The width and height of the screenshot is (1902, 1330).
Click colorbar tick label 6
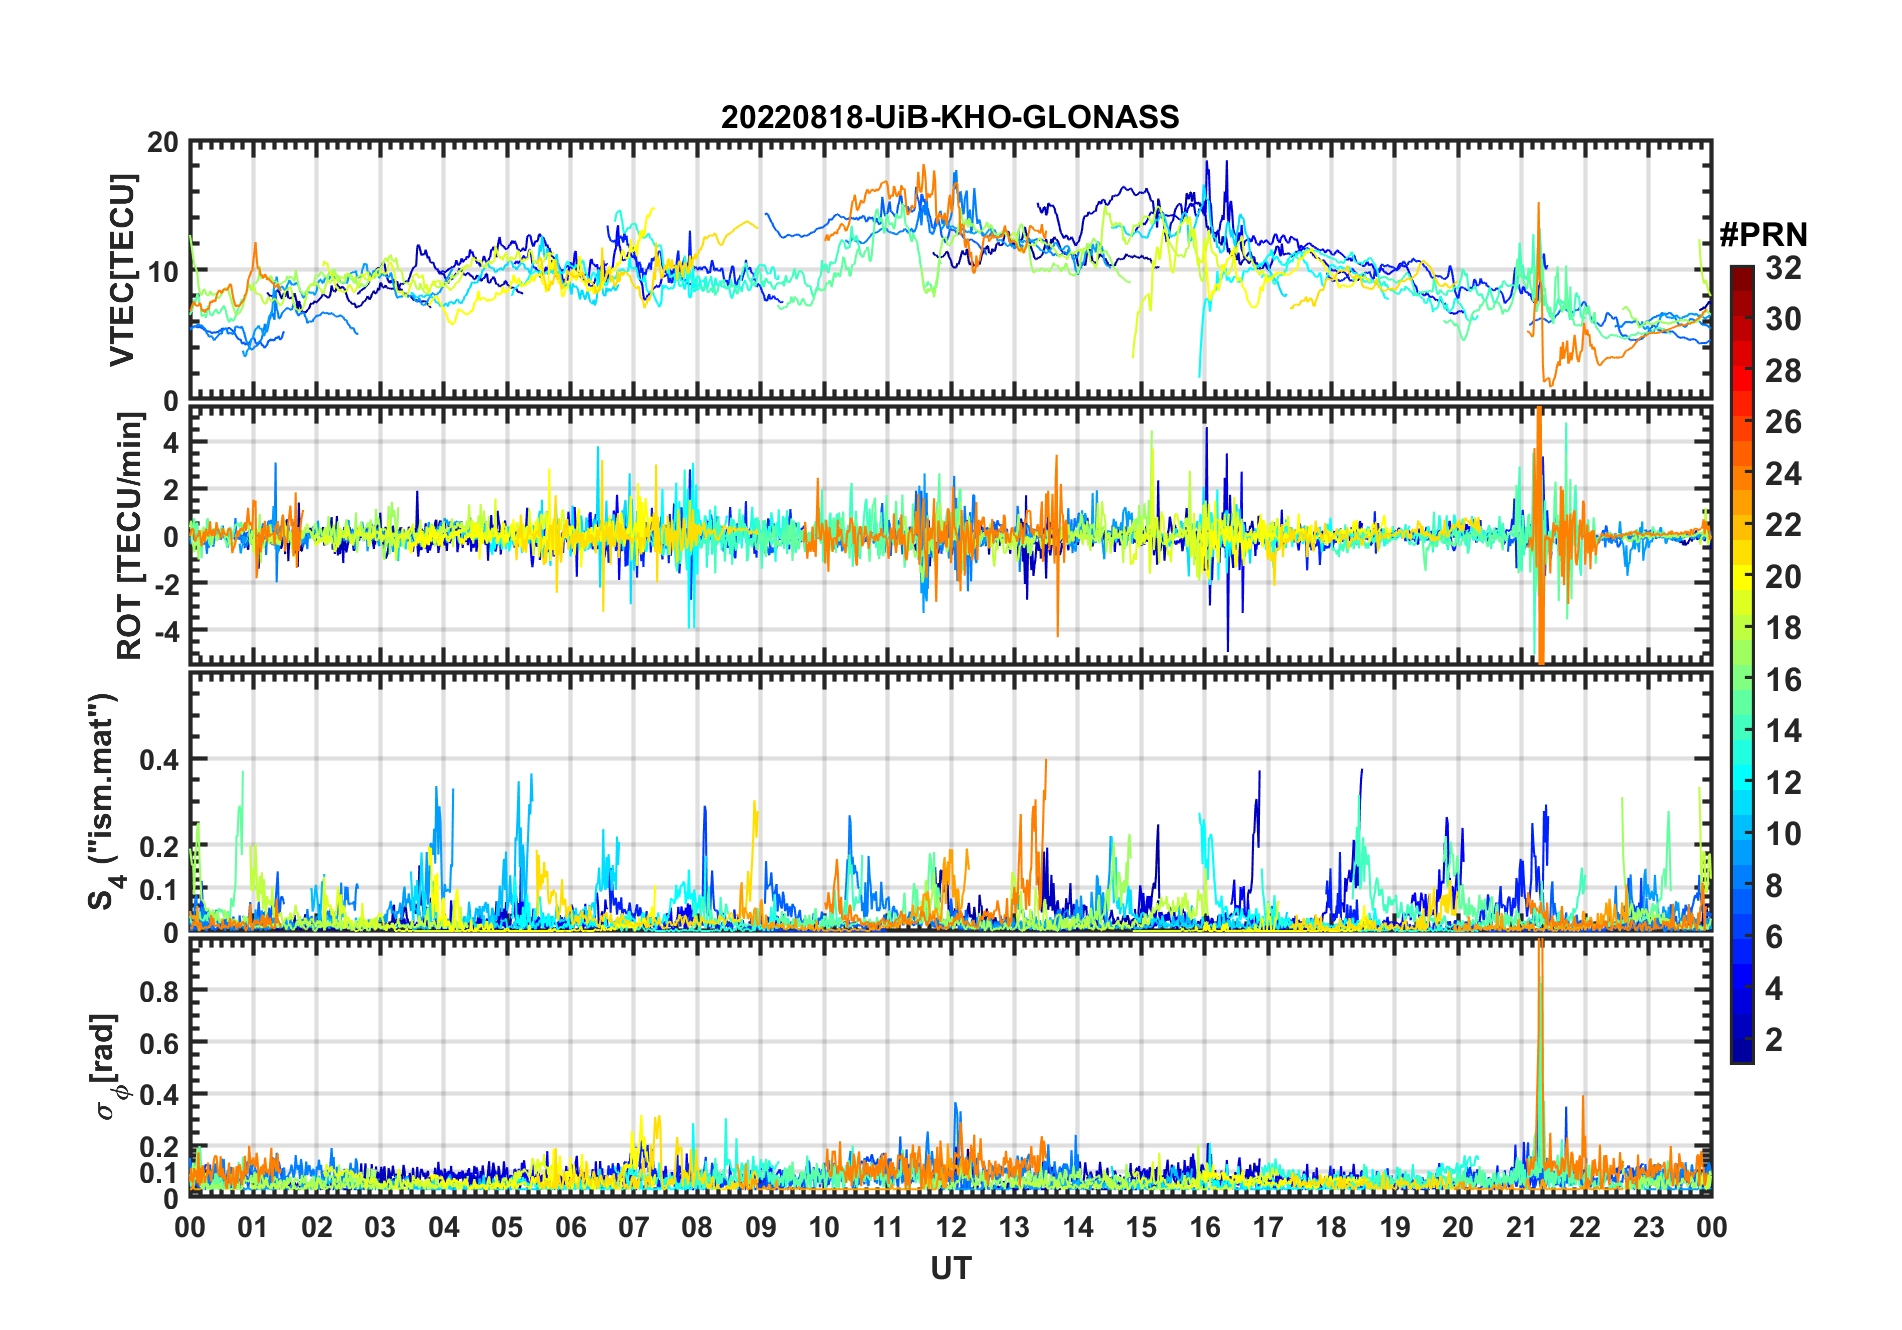pyautogui.click(x=1774, y=937)
